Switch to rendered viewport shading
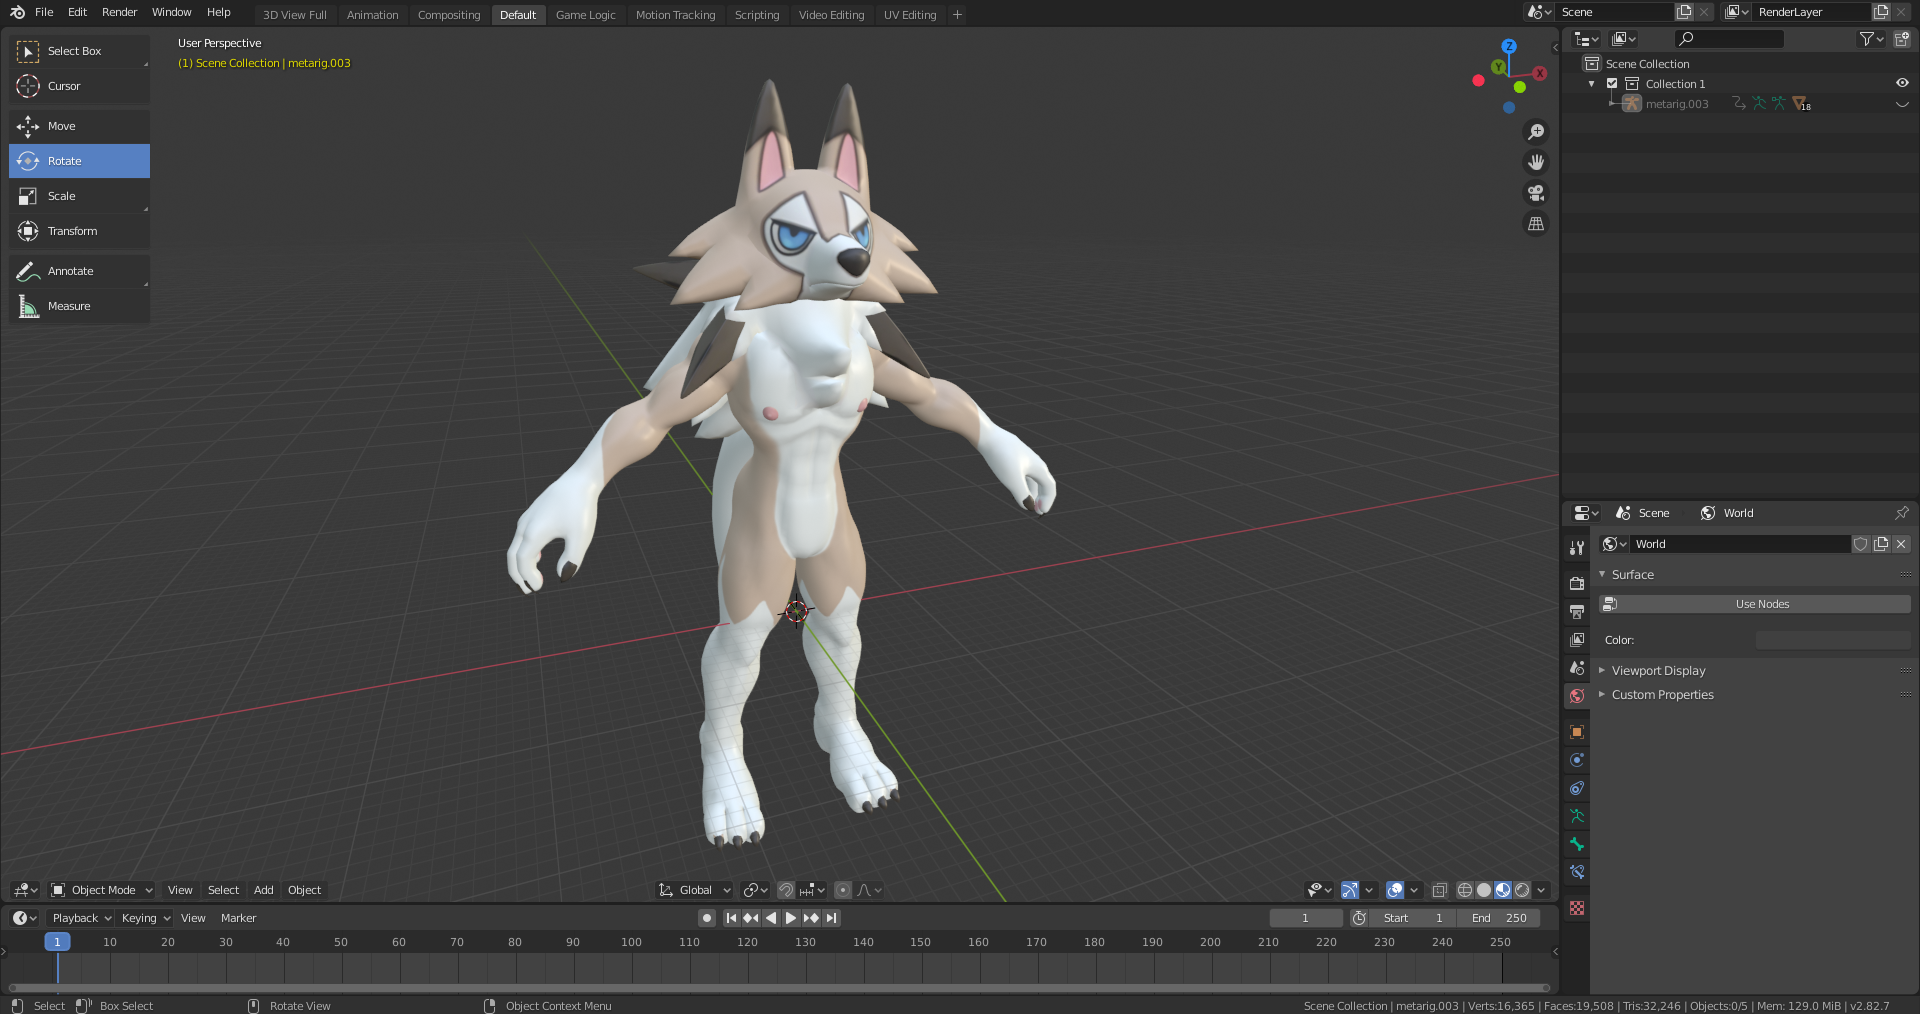This screenshot has width=1920, height=1014. [1522, 890]
